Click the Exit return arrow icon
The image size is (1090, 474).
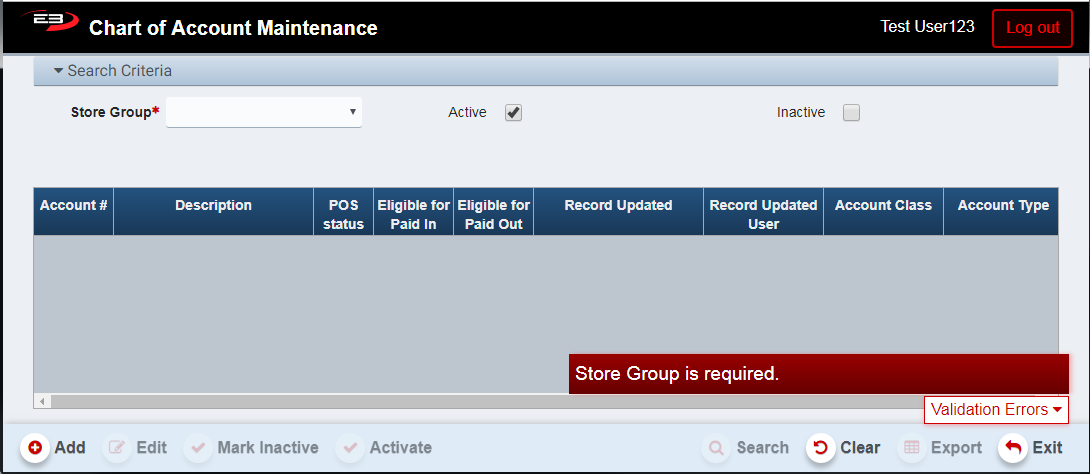1013,448
